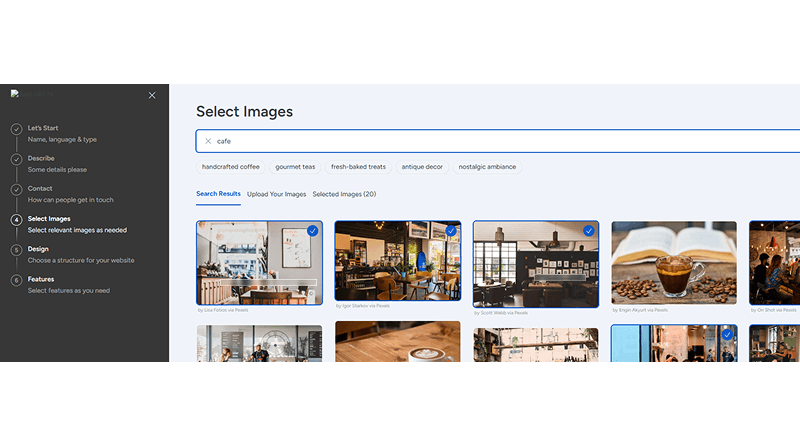The height and width of the screenshot is (445, 800).
Task: Click the Describe step checkmark icon
Action: [x=16, y=159]
